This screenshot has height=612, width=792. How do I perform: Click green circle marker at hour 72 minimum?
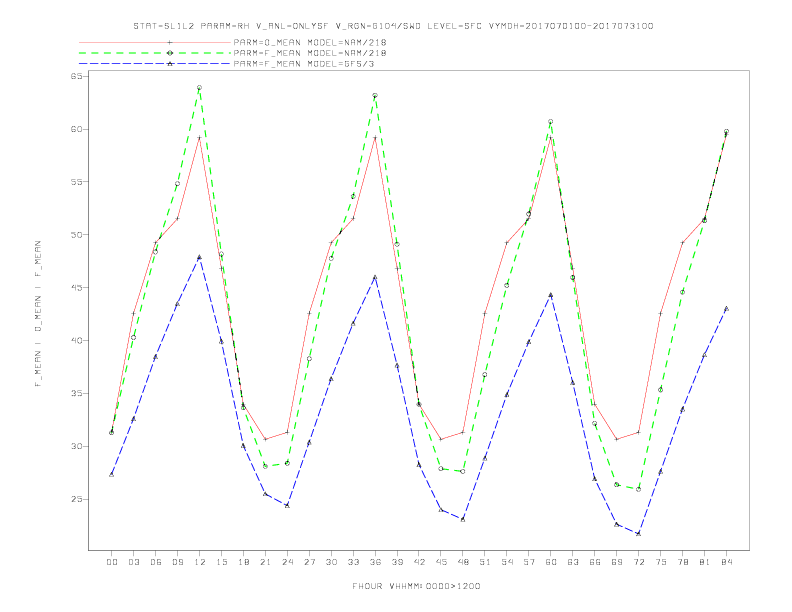pyautogui.click(x=638, y=489)
